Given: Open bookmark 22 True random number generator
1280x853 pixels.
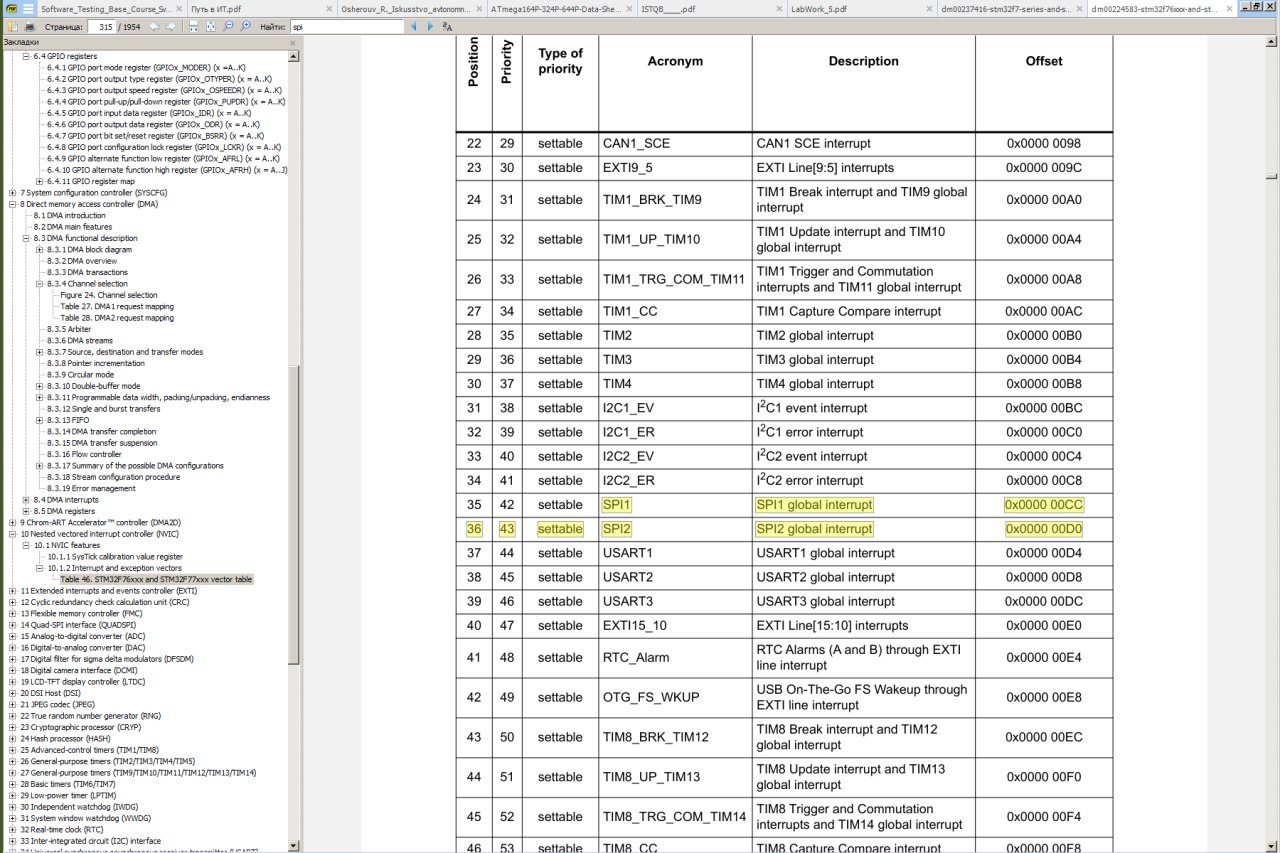Looking at the screenshot, I should point(90,716).
